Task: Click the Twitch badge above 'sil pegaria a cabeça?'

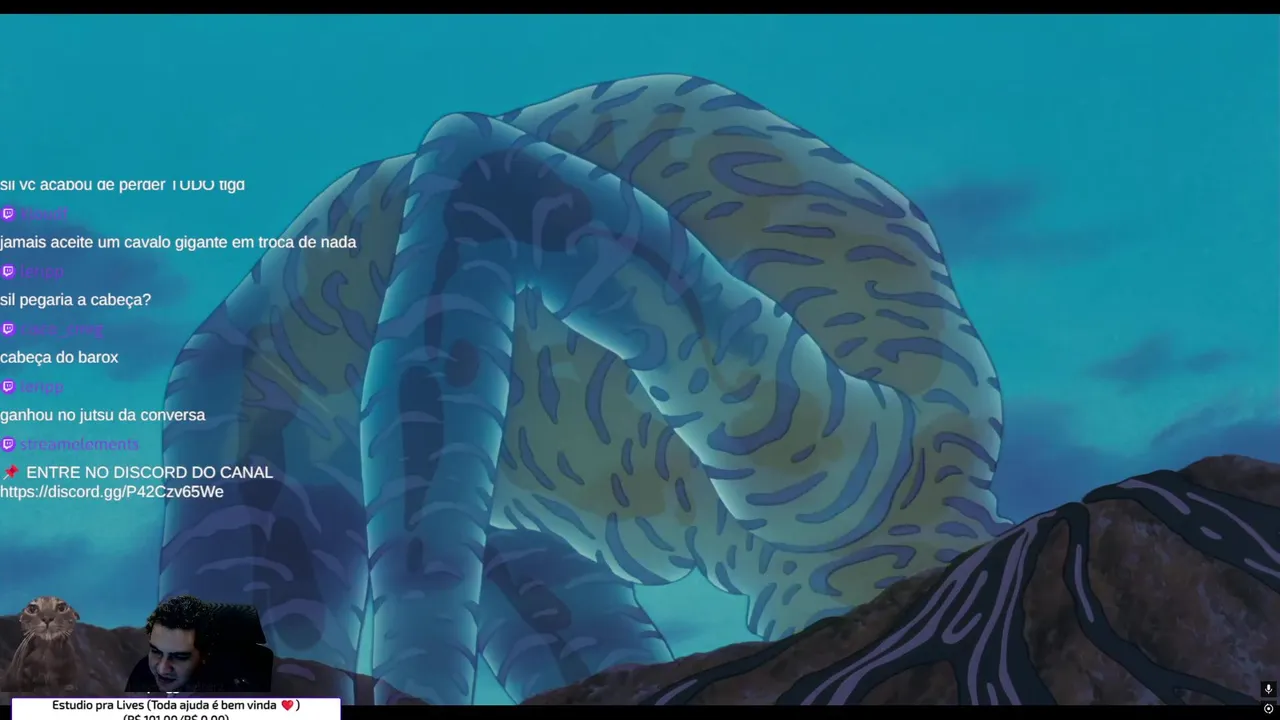Action: [x=8, y=271]
